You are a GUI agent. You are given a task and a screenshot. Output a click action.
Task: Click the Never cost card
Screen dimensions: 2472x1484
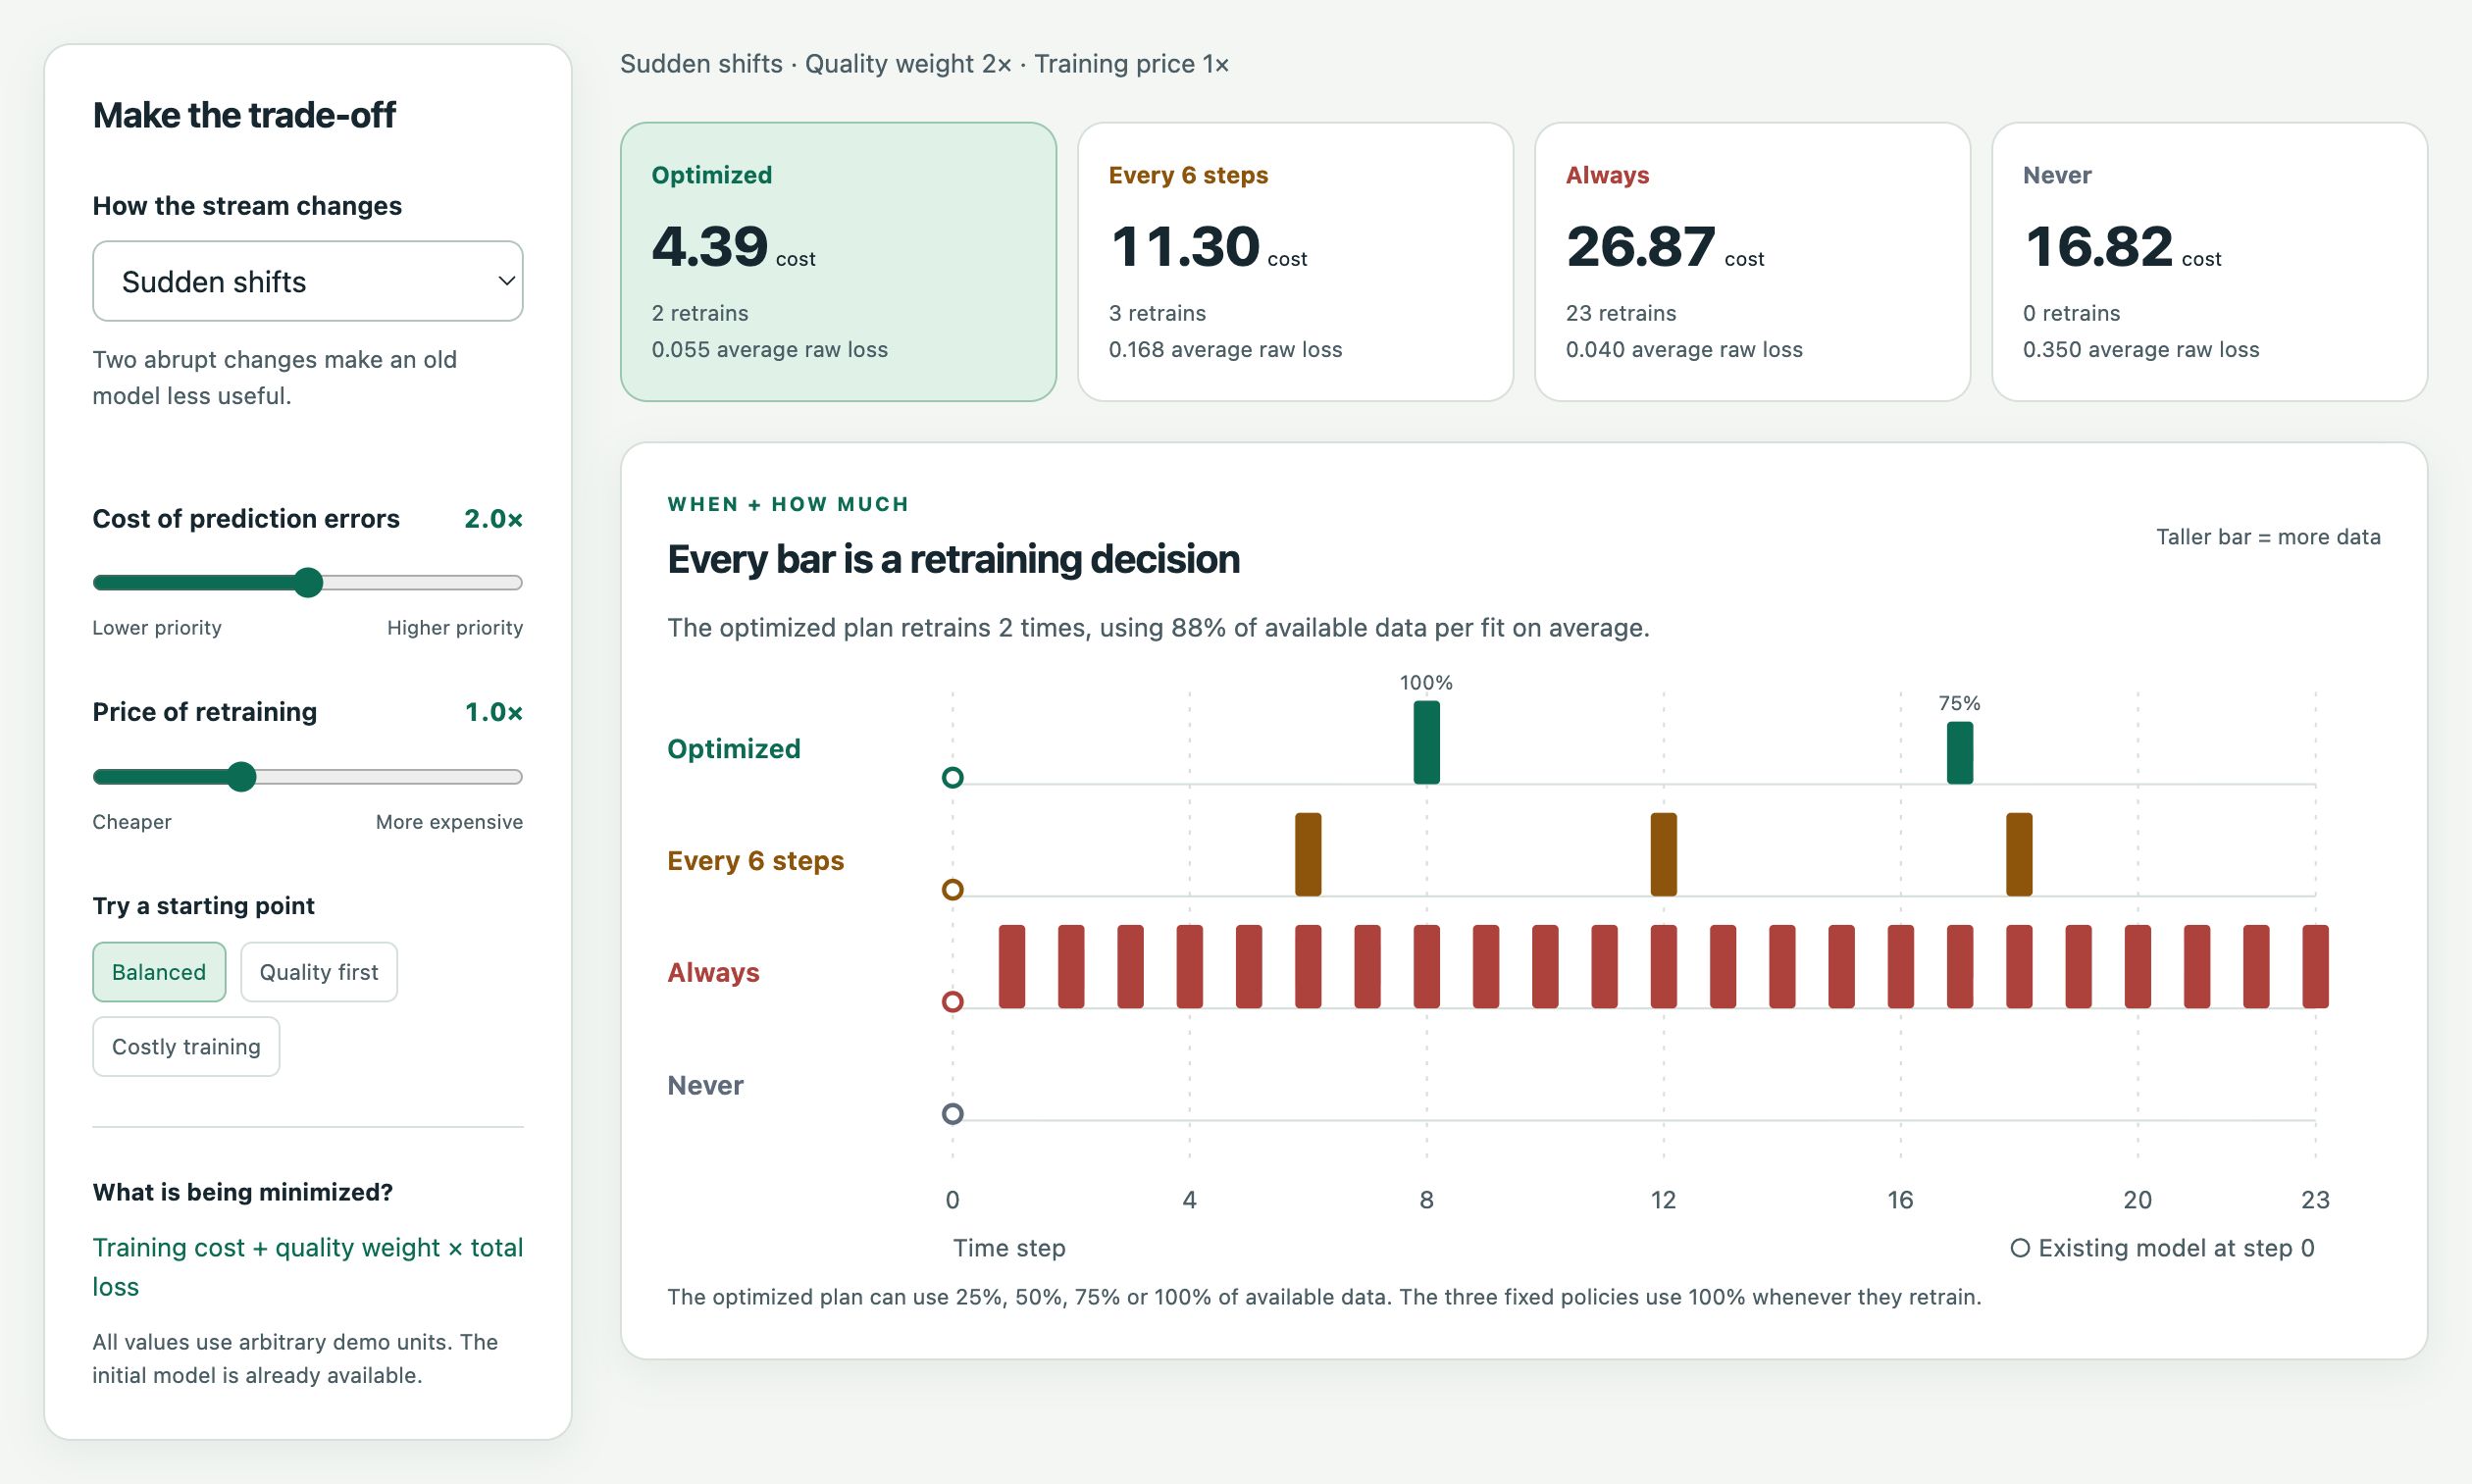coord(2209,262)
